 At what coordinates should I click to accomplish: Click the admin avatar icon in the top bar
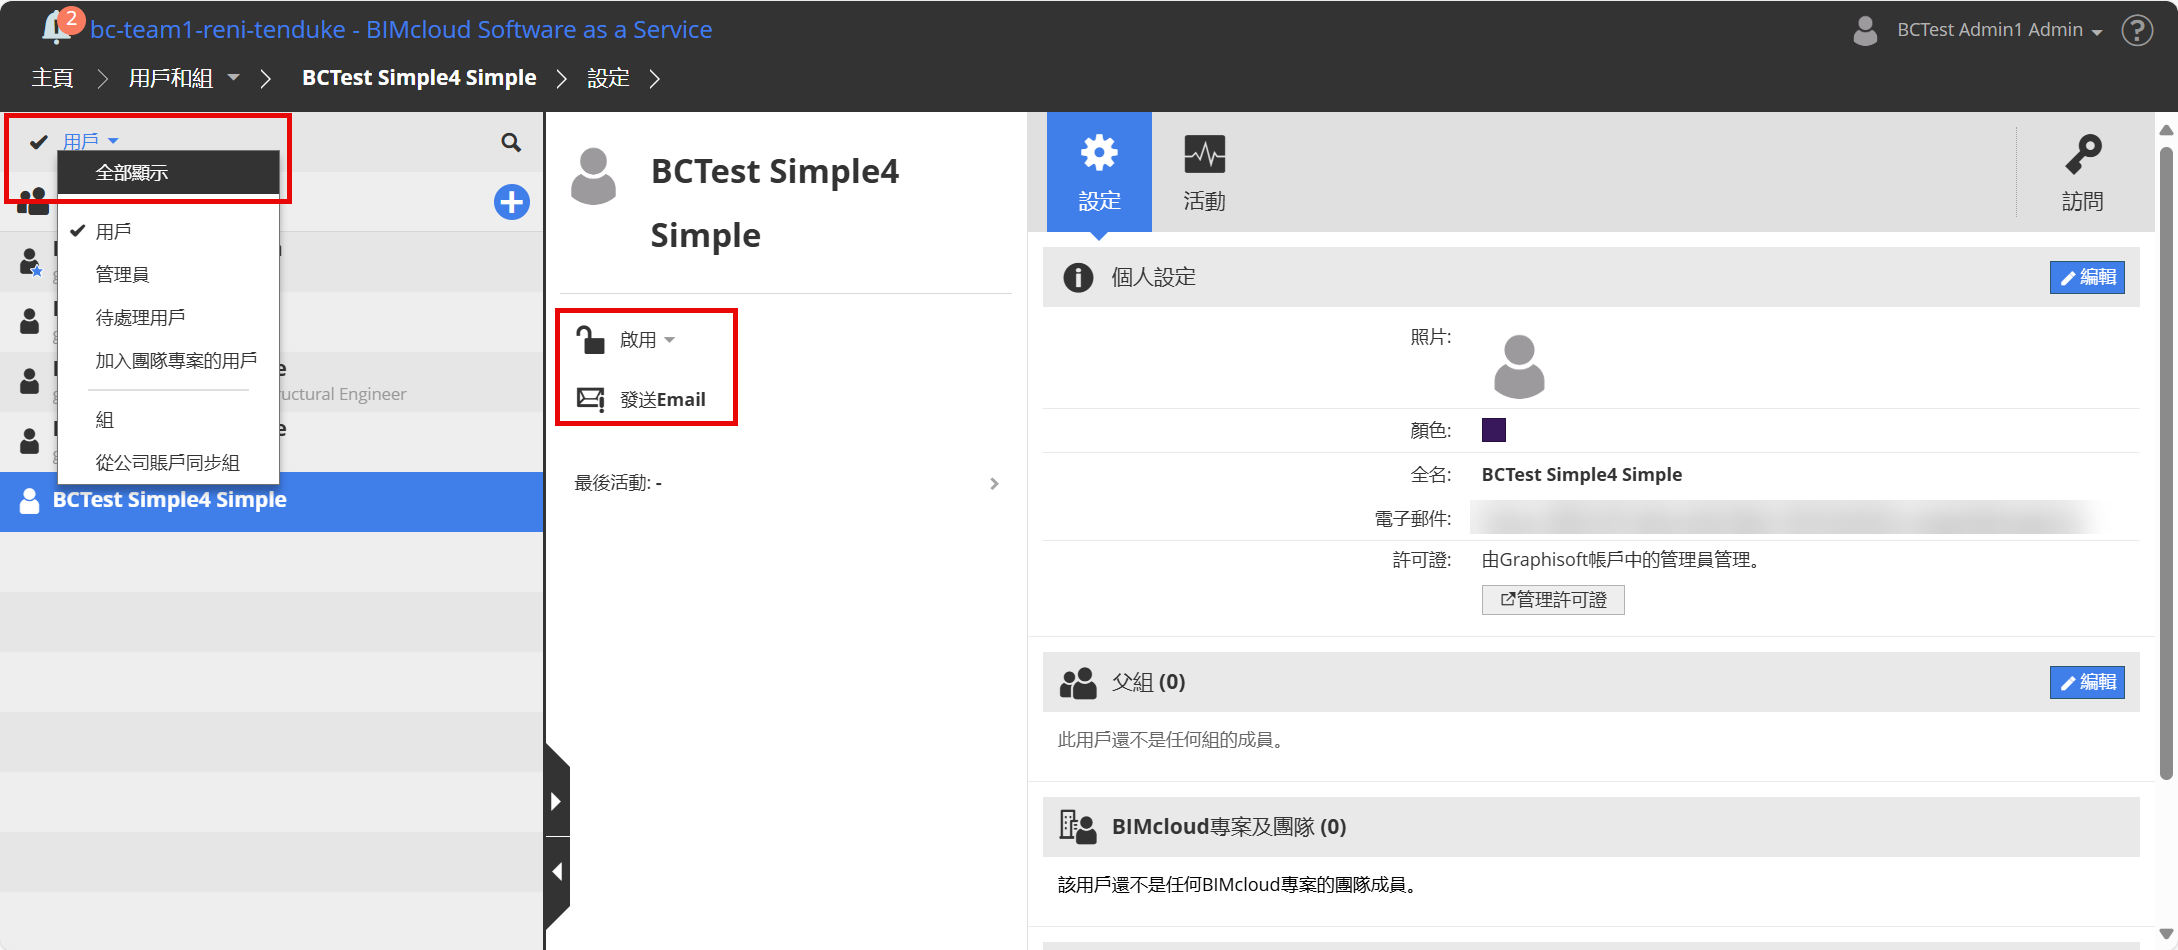tap(1865, 30)
